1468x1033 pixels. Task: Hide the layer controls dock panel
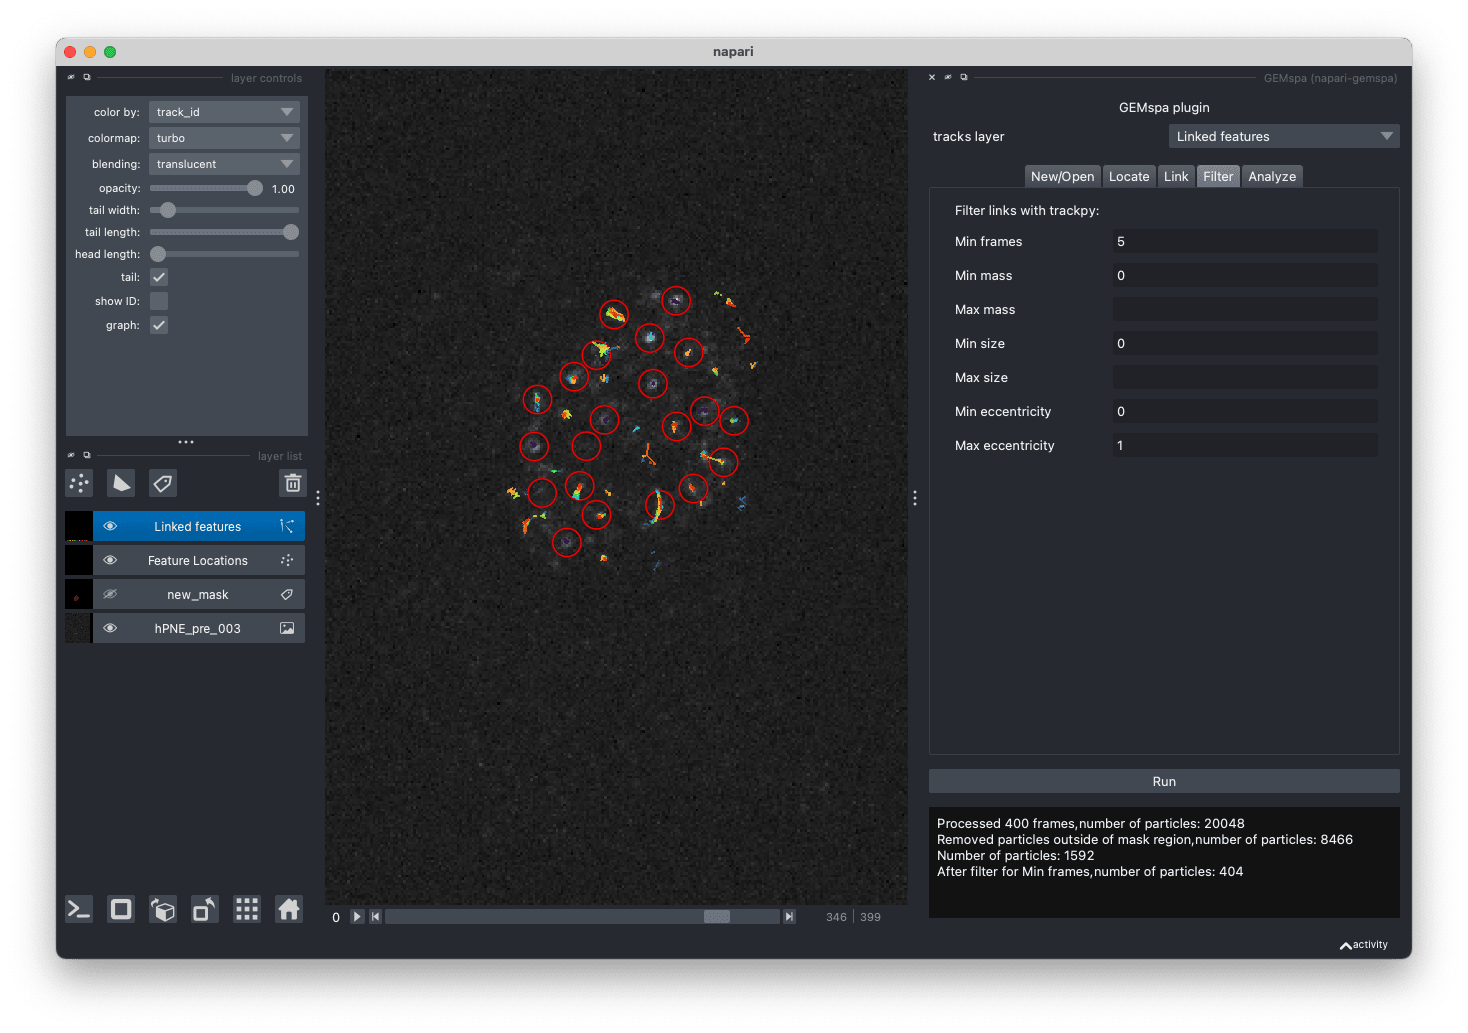click(71, 77)
